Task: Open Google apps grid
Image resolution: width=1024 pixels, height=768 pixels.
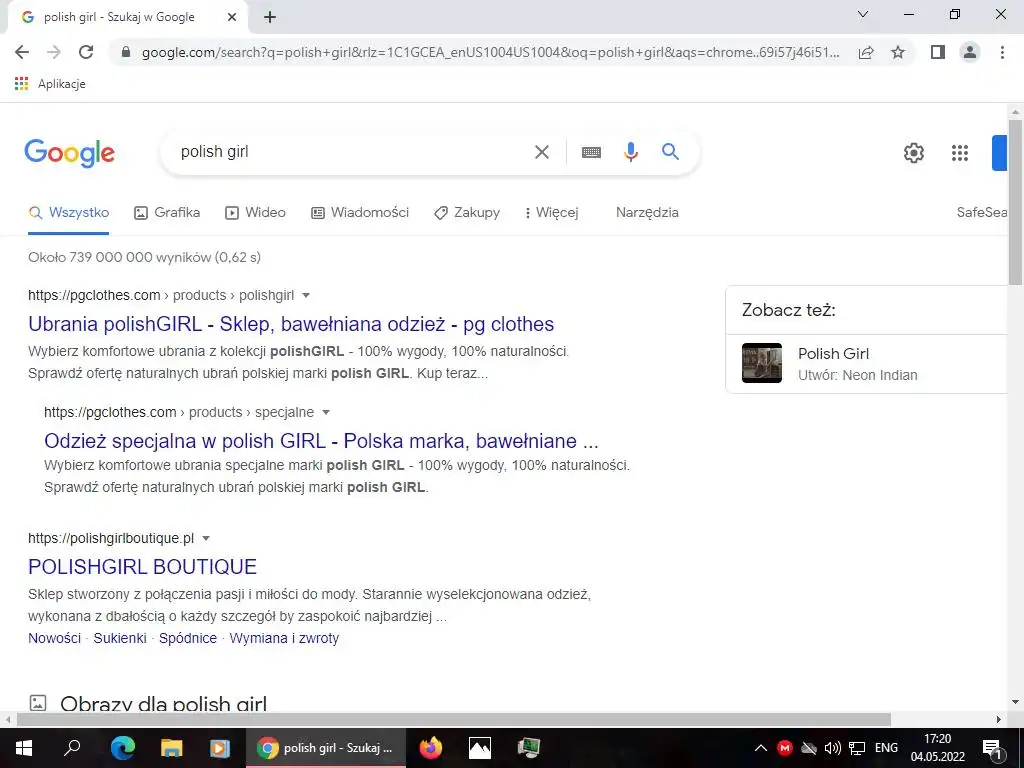Action: coord(959,153)
